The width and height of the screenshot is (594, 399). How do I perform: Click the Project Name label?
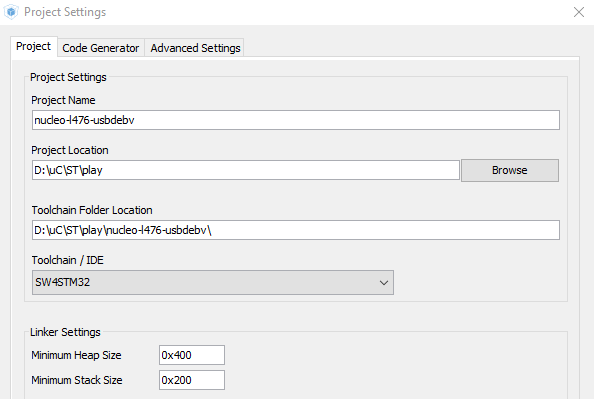[63, 100]
